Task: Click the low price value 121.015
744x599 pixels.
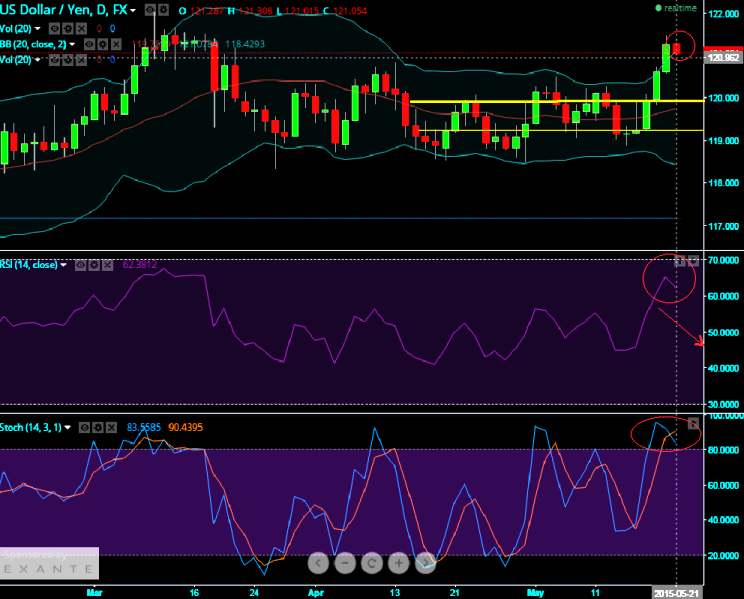Action: pyautogui.click(x=301, y=10)
